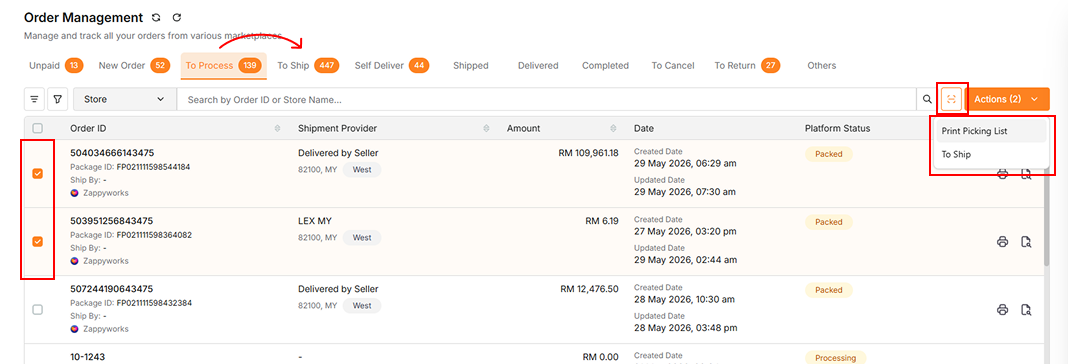This screenshot has width=1068, height=364.
Task: Switch to the Others tab
Action: [x=821, y=65]
